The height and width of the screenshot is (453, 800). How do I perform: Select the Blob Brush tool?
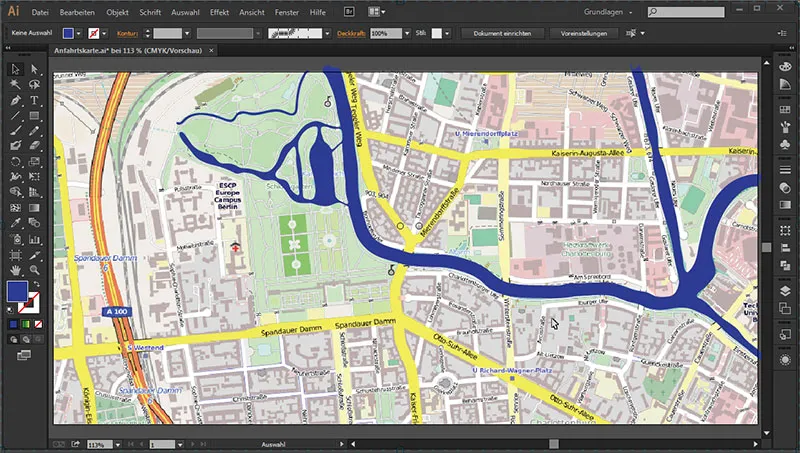pyautogui.click(x=15, y=146)
